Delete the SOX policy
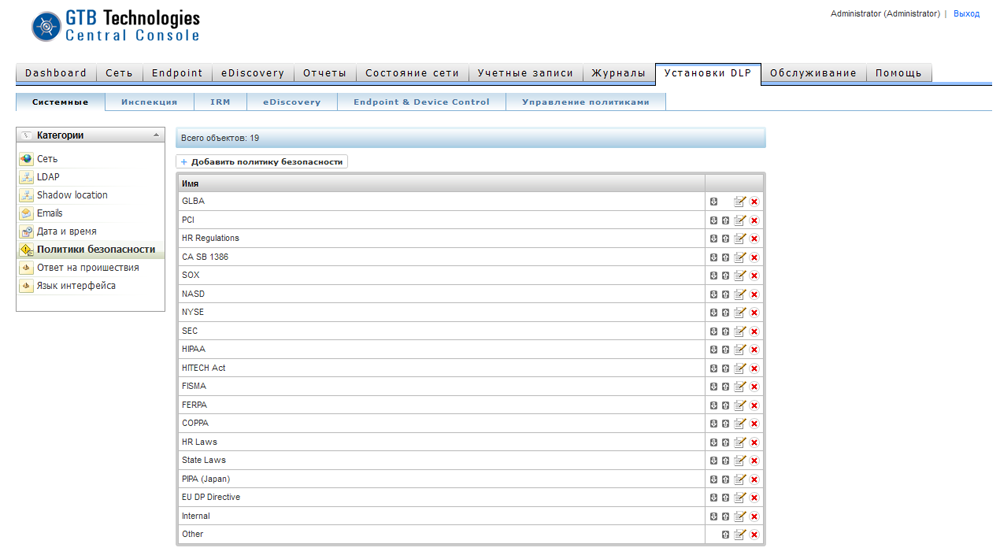 pos(754,275)
